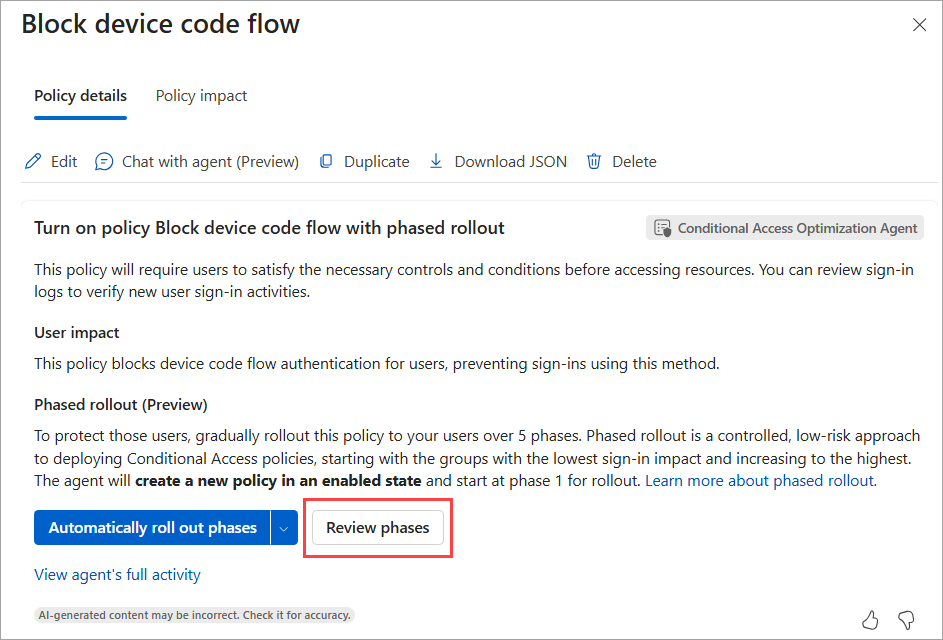Open Chat with agent speech bubble icon
The width and height of the screenshot is (943, 640).
104,162
